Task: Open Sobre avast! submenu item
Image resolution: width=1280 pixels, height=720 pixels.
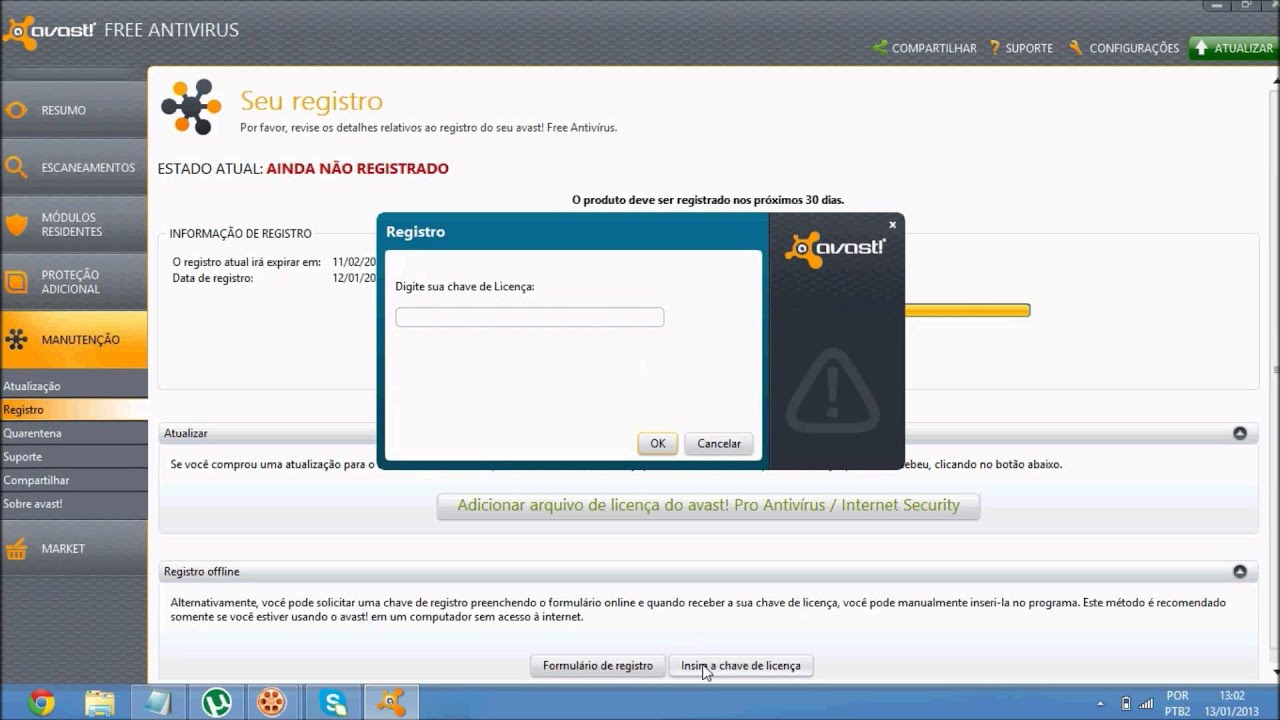Action: 74,504
